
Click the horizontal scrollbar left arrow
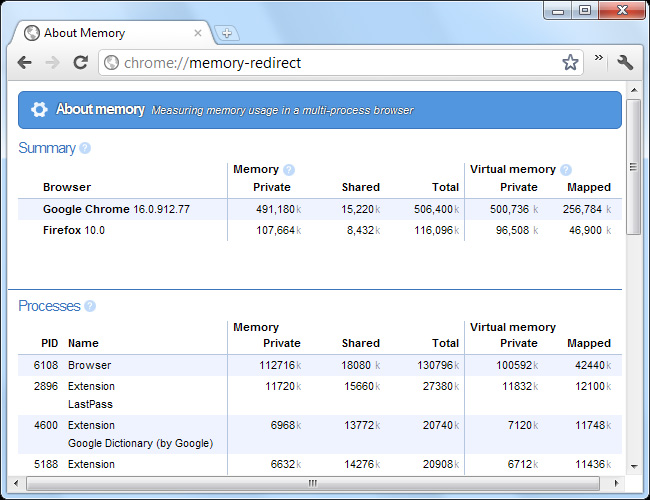coord(16,483)
